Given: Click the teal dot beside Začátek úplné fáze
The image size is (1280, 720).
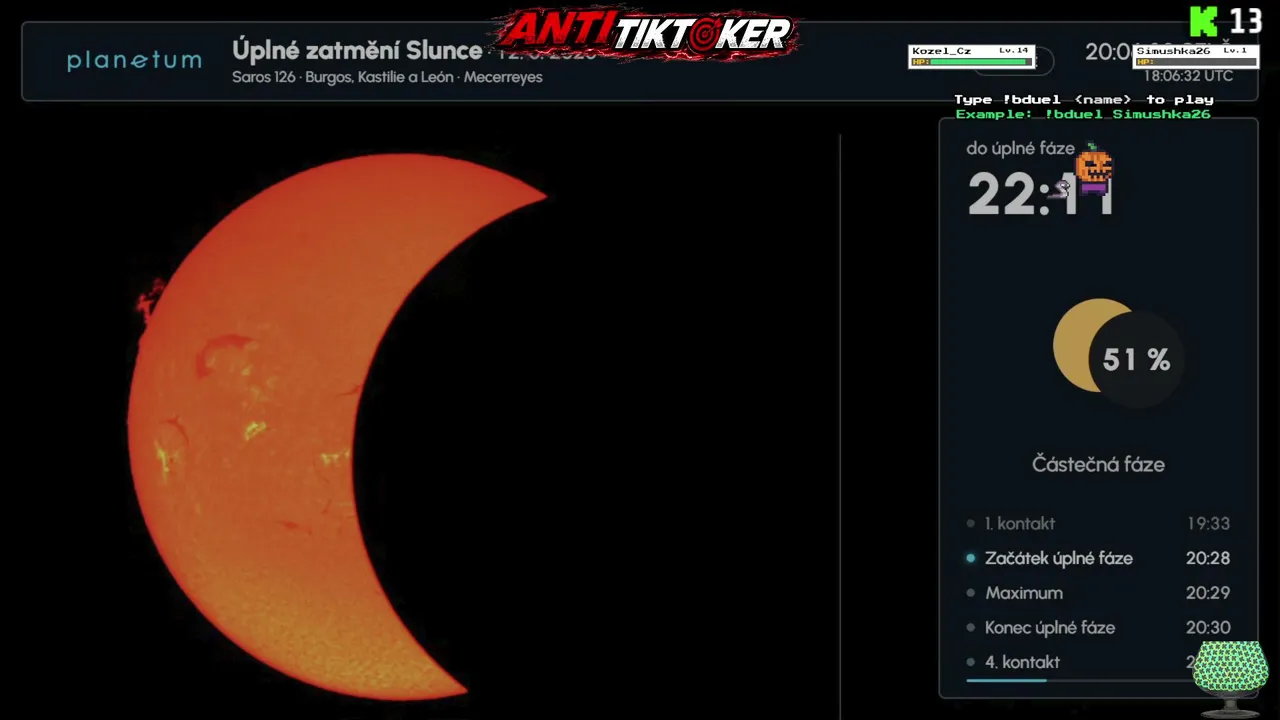Looking at the screenshot, I should pyautogui.click(x=970, y=558).
